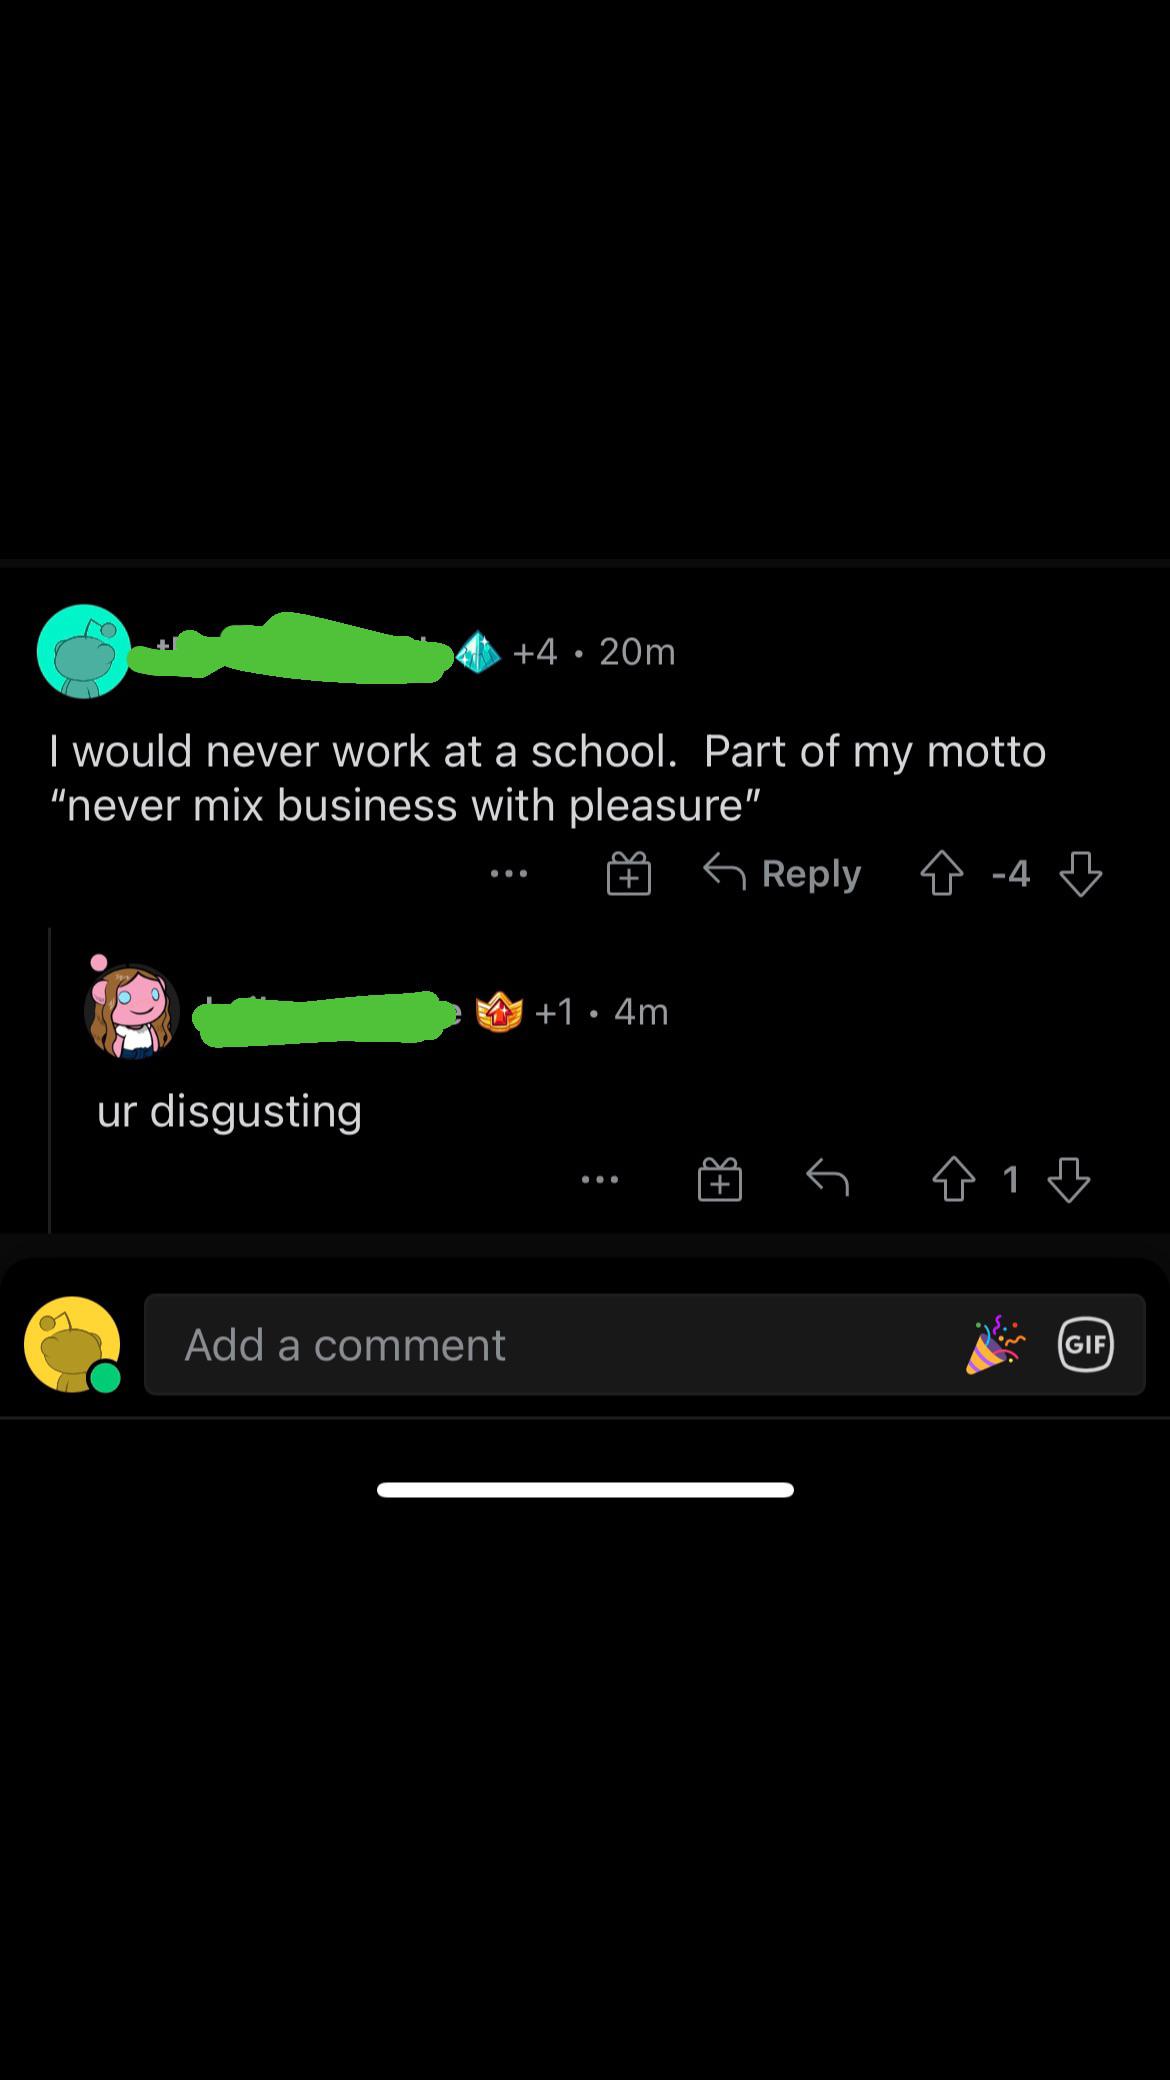The image size is (1170, 2080).
Task: Open the GIF picker
Action: 1086,1344
